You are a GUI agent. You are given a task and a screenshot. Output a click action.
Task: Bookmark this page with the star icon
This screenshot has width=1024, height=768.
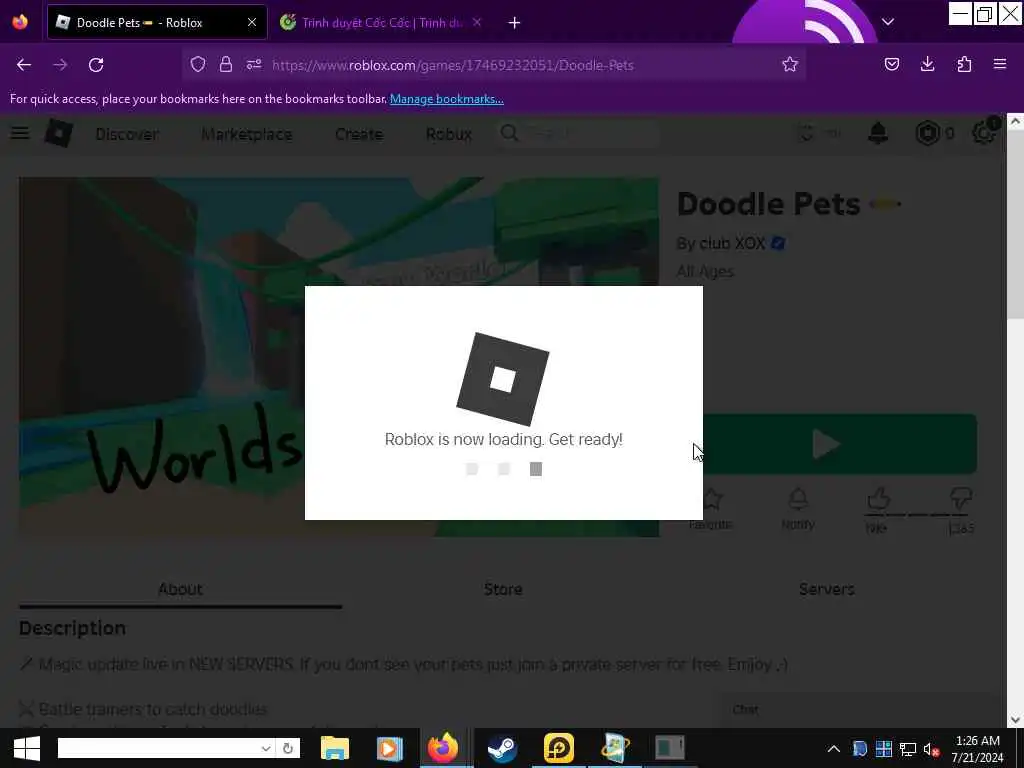coord(790,64)
